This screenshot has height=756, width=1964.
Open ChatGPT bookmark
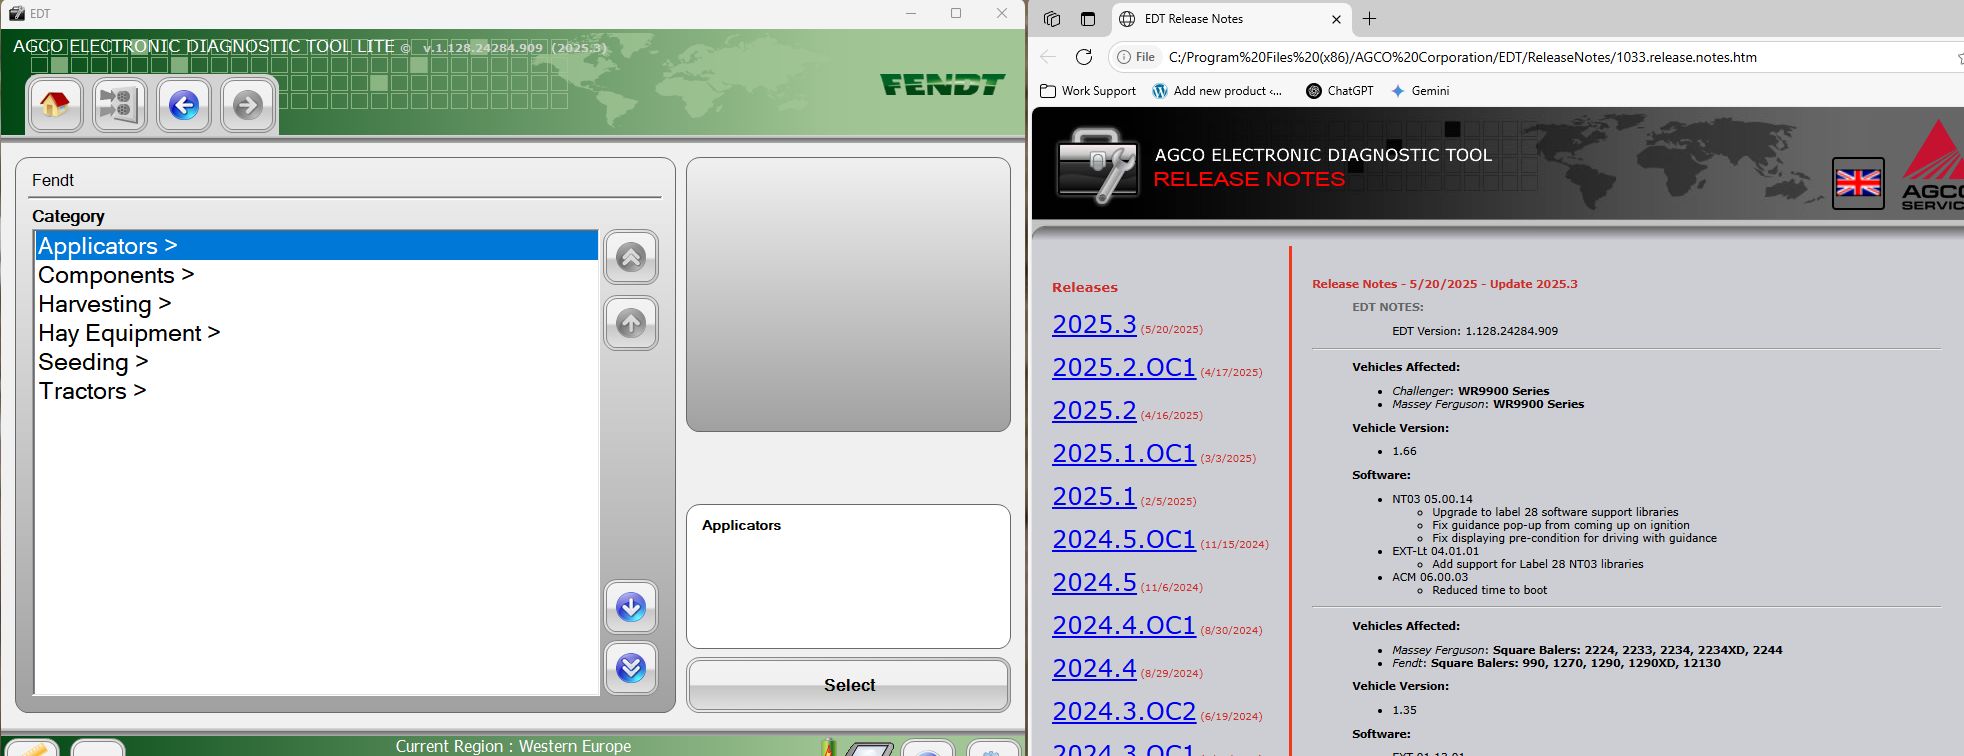(1339, 91)
